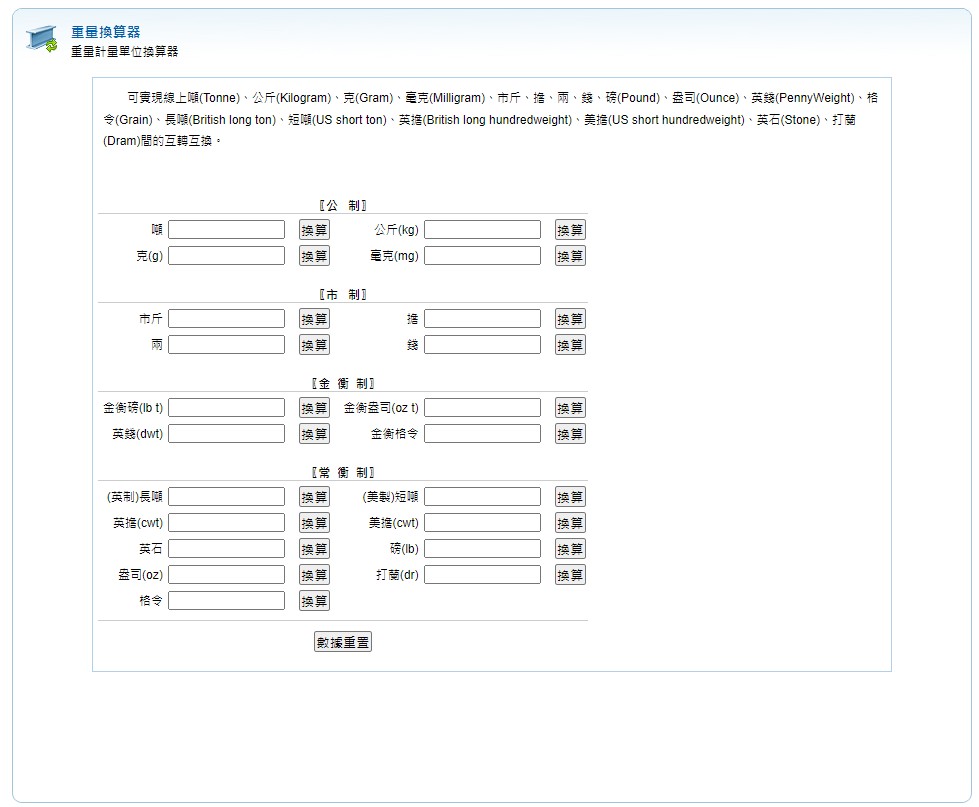Screen dimensions: 979x807
Task: Click 換算 button for 毫克(mg)
Action: [x=570, y=255]
